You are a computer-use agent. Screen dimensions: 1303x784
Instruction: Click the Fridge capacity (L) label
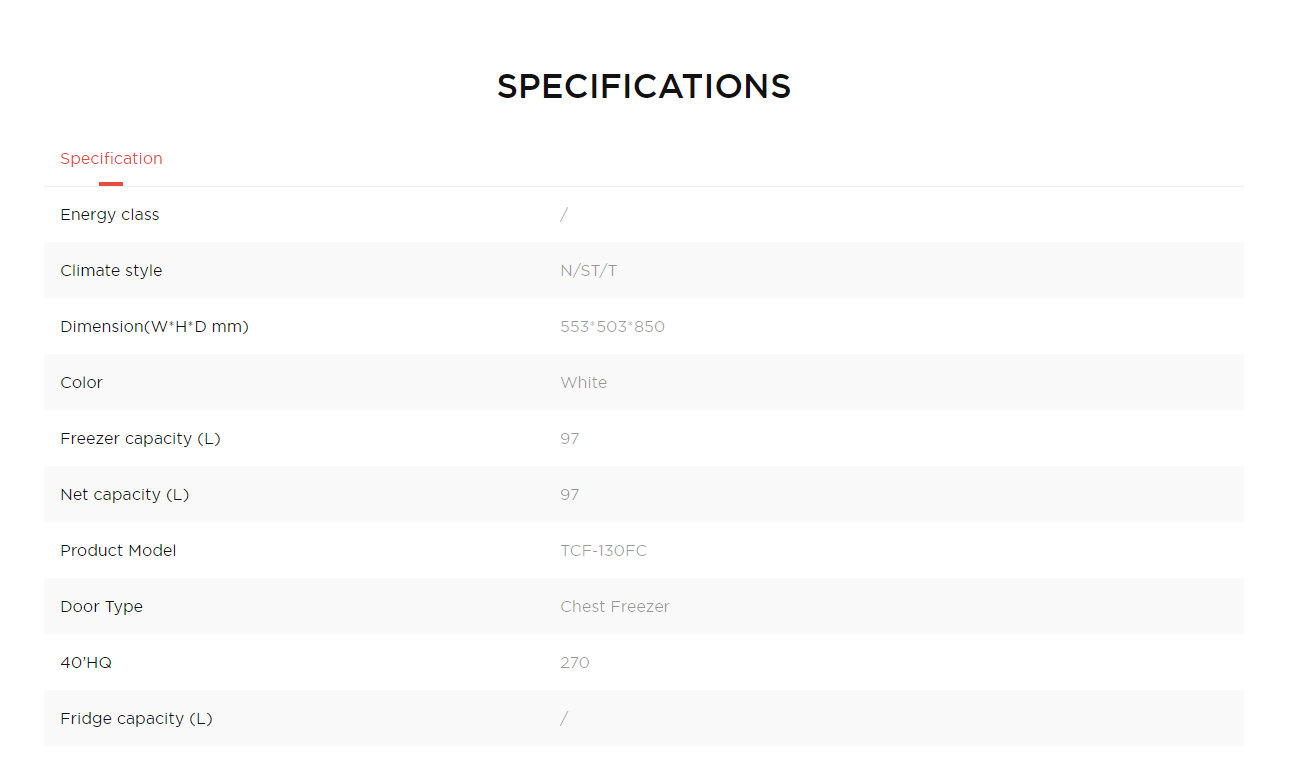coord(136,719)
